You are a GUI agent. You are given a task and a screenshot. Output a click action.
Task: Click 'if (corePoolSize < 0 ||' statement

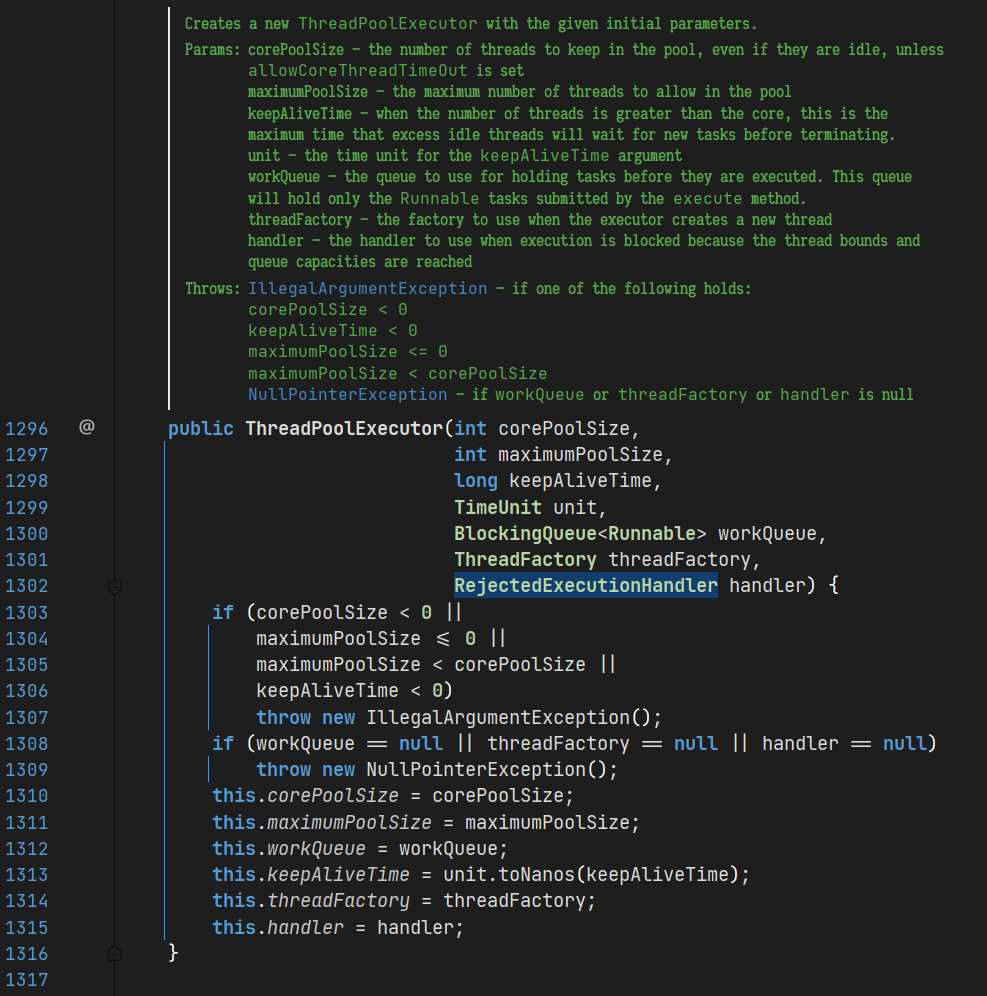pyautogui.click(x=337, y=612)
